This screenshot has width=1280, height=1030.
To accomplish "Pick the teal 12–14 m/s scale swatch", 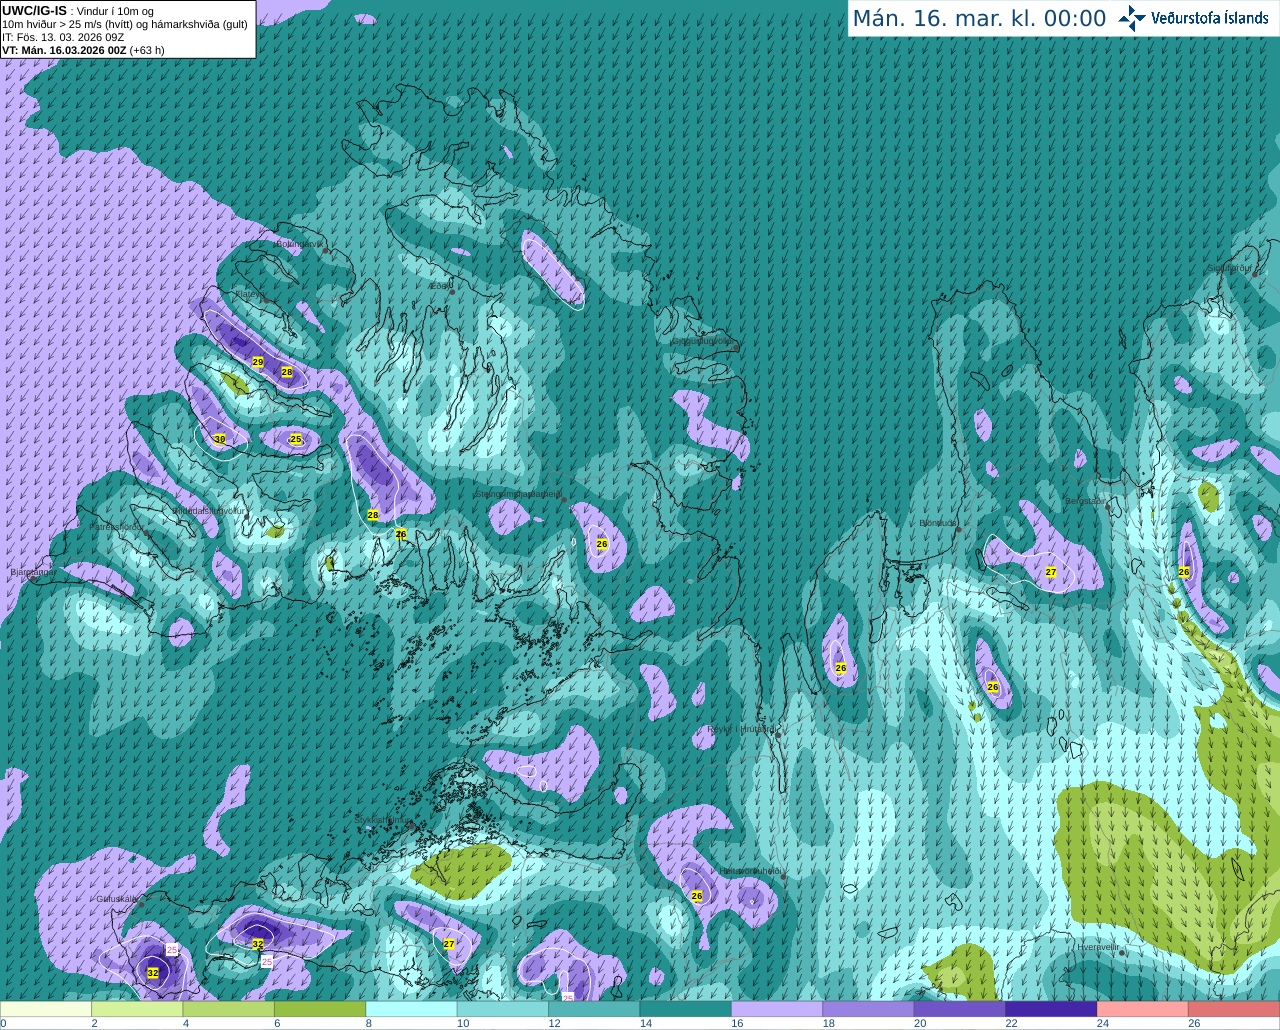I will pos(595,1009).
